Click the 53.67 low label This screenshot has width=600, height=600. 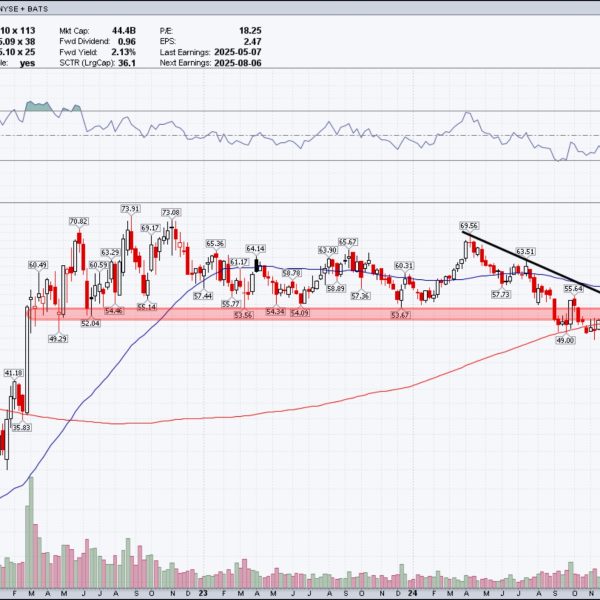point(401,315)
